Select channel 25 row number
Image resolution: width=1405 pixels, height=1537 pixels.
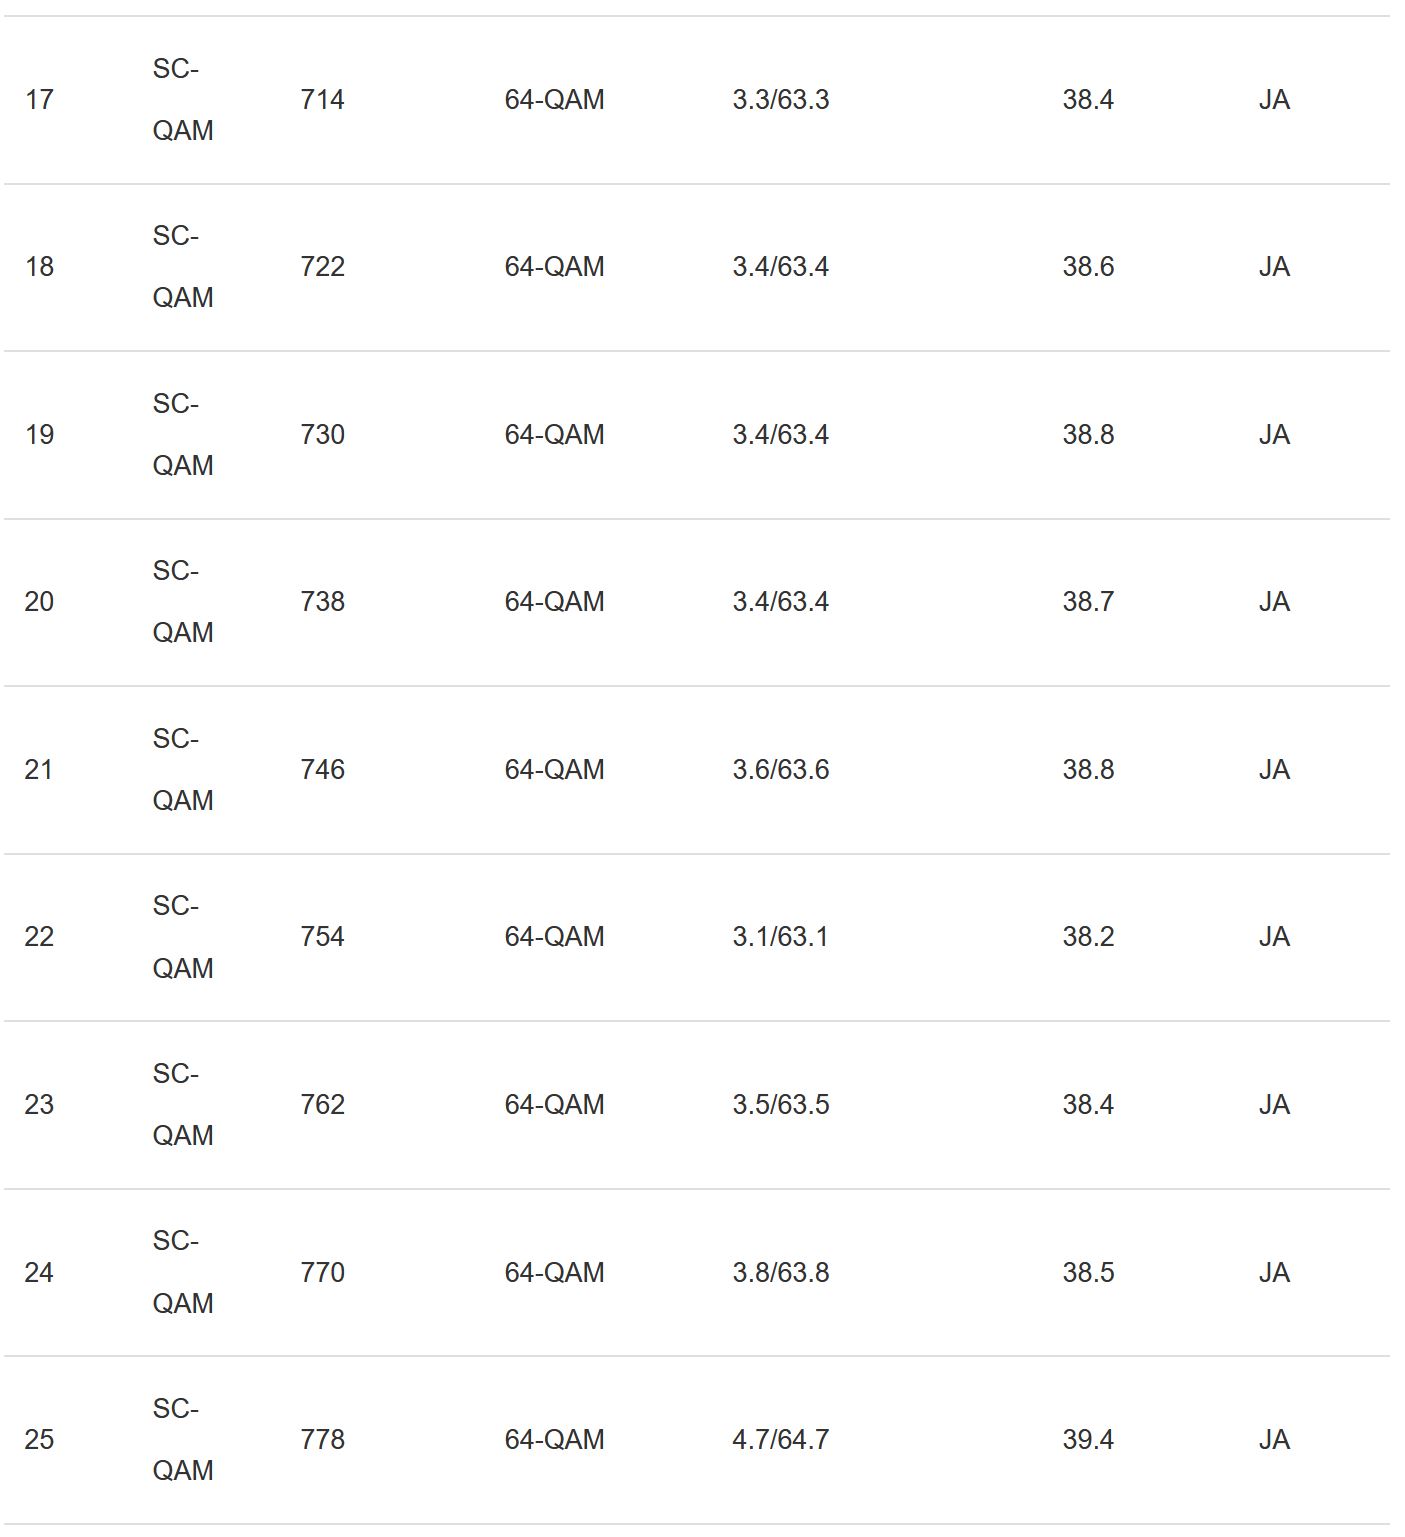coord(39,1440)
